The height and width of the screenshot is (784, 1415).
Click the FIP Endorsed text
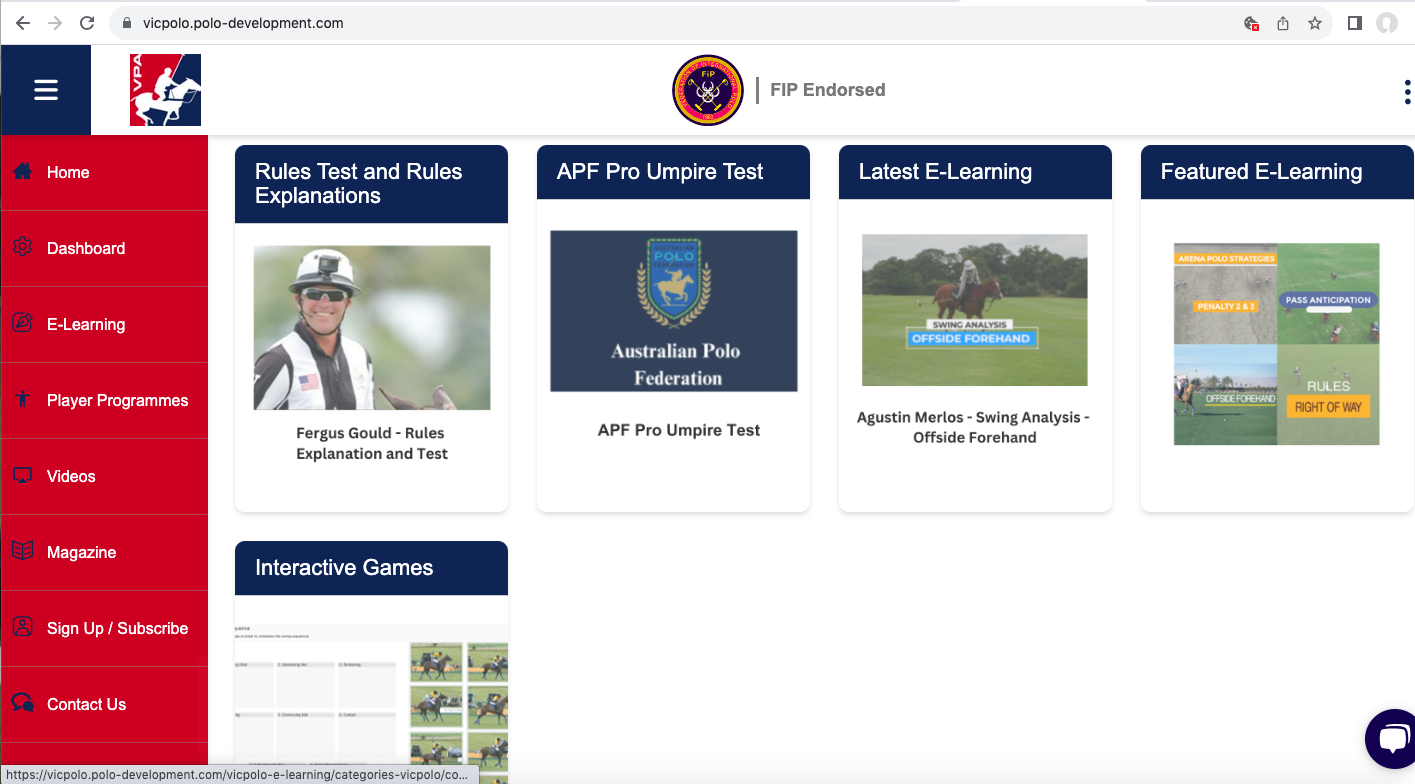(x=828, y=90)
